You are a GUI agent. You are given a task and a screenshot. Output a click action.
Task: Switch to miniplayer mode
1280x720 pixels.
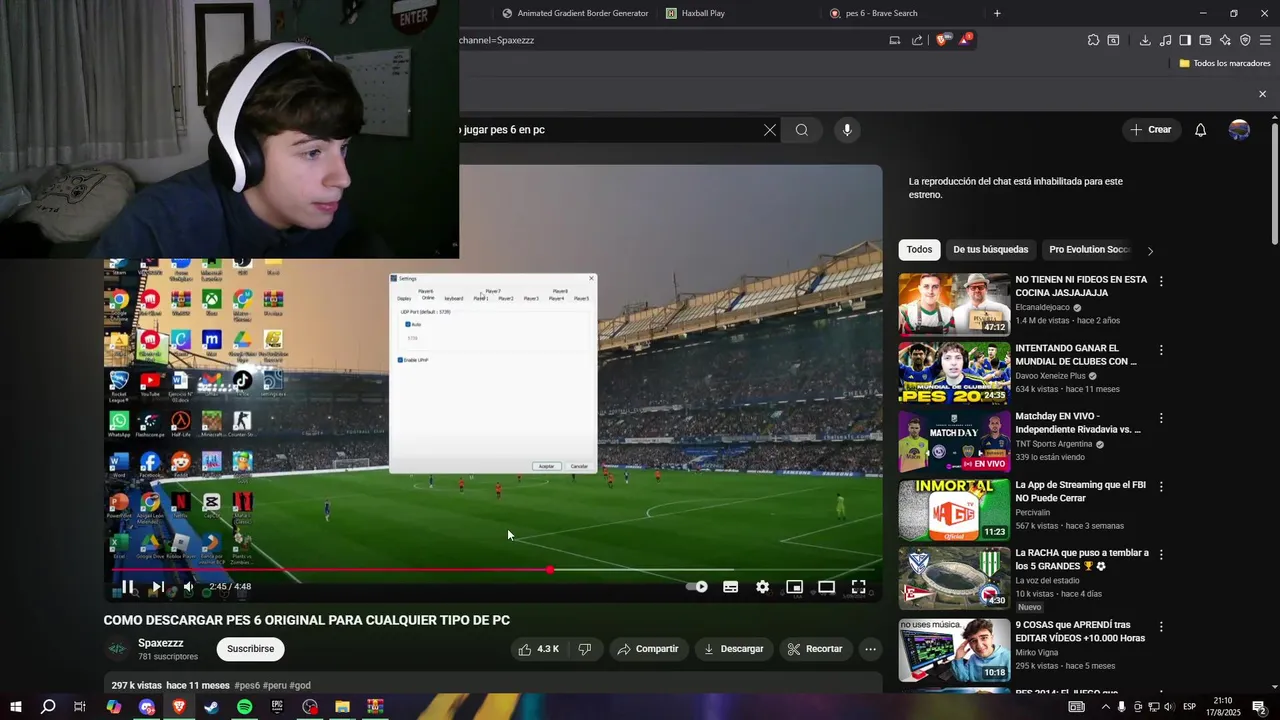coord(794,587)
